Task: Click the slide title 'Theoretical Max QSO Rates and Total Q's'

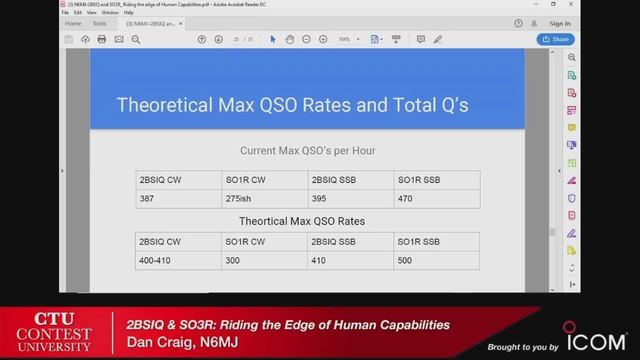Action: click(292, 105)
